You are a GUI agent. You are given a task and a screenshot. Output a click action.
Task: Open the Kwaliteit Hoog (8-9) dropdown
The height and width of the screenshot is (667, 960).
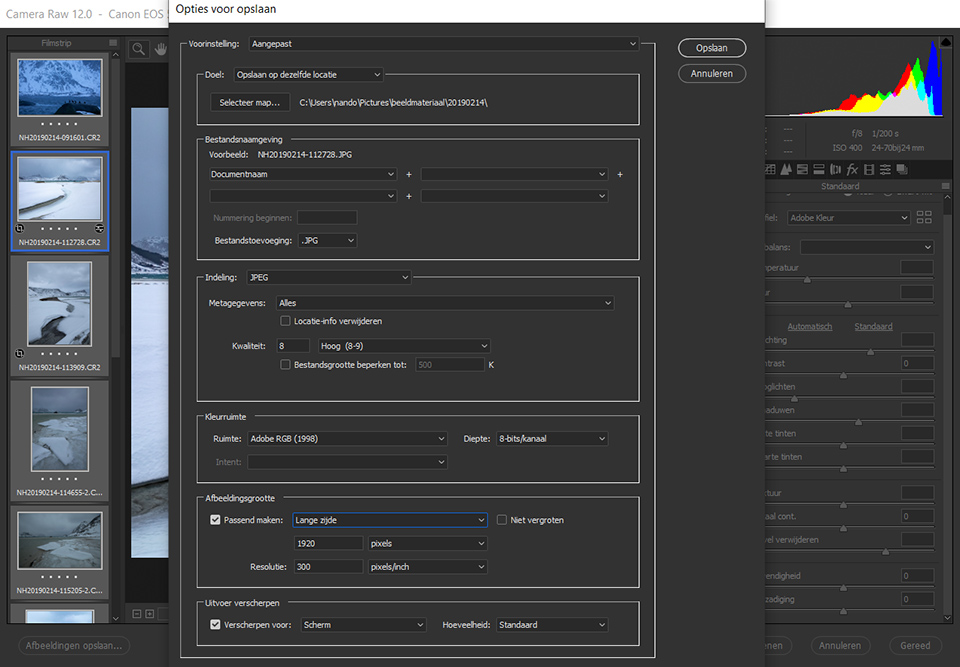pos(404,346)
